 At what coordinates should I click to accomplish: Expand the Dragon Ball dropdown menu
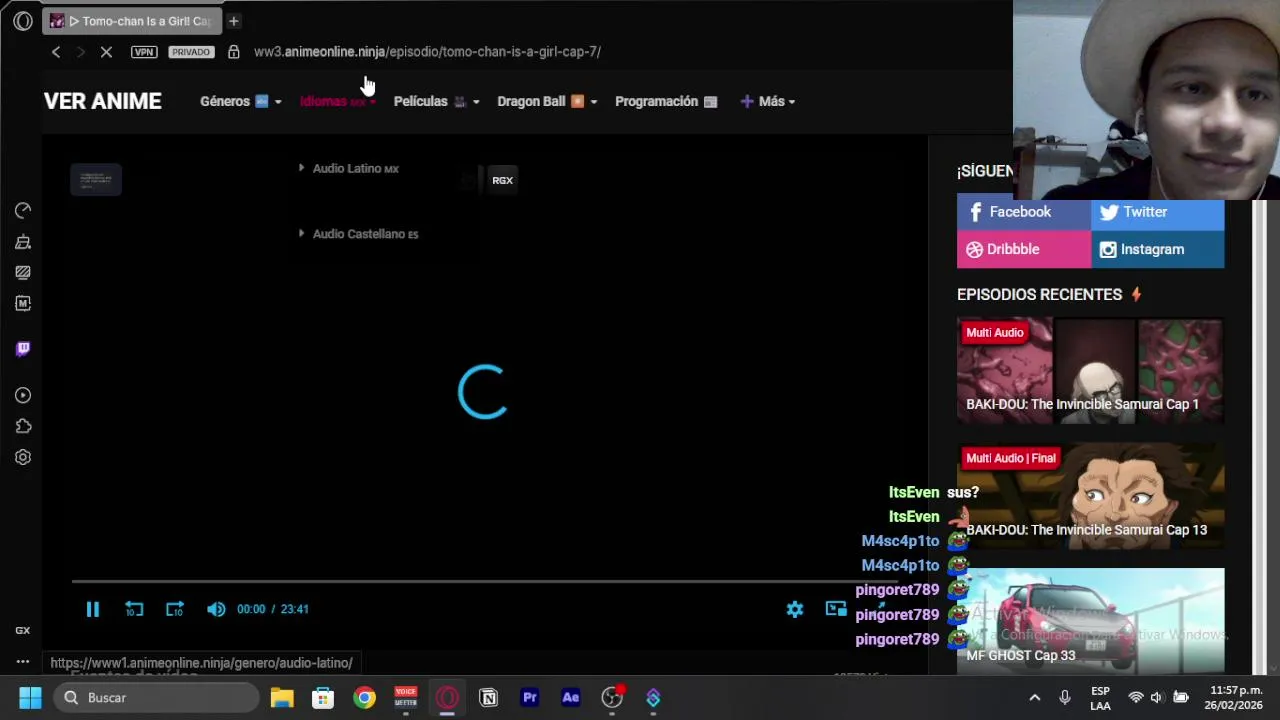tap(547, 101)
